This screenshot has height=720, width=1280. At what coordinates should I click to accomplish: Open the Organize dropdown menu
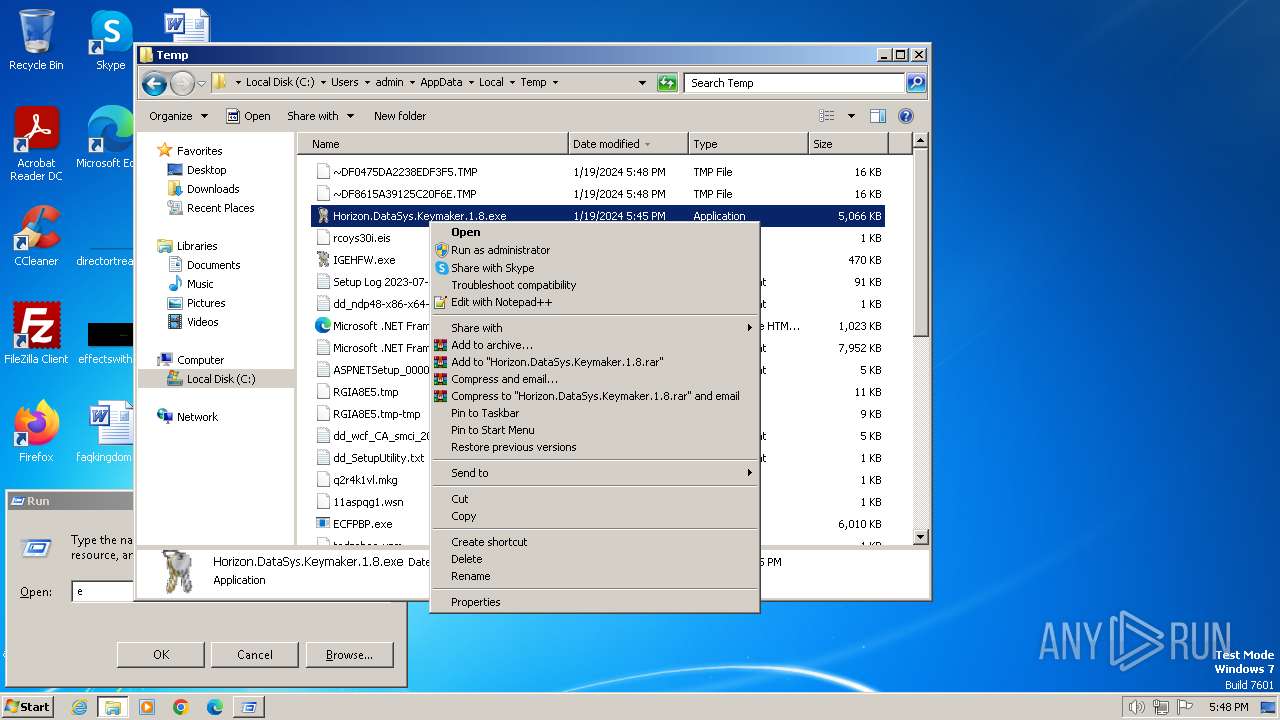pyautogui.click(x=178, y=116)
